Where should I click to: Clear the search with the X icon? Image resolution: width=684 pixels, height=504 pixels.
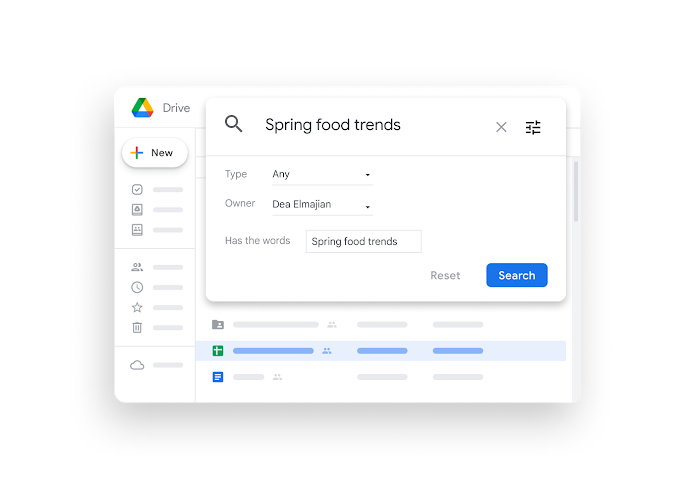pos(501,127)
